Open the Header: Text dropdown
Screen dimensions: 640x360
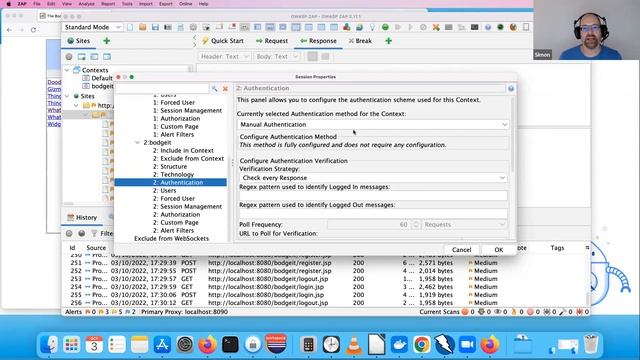pyautogui.click(x=224, y=56)
